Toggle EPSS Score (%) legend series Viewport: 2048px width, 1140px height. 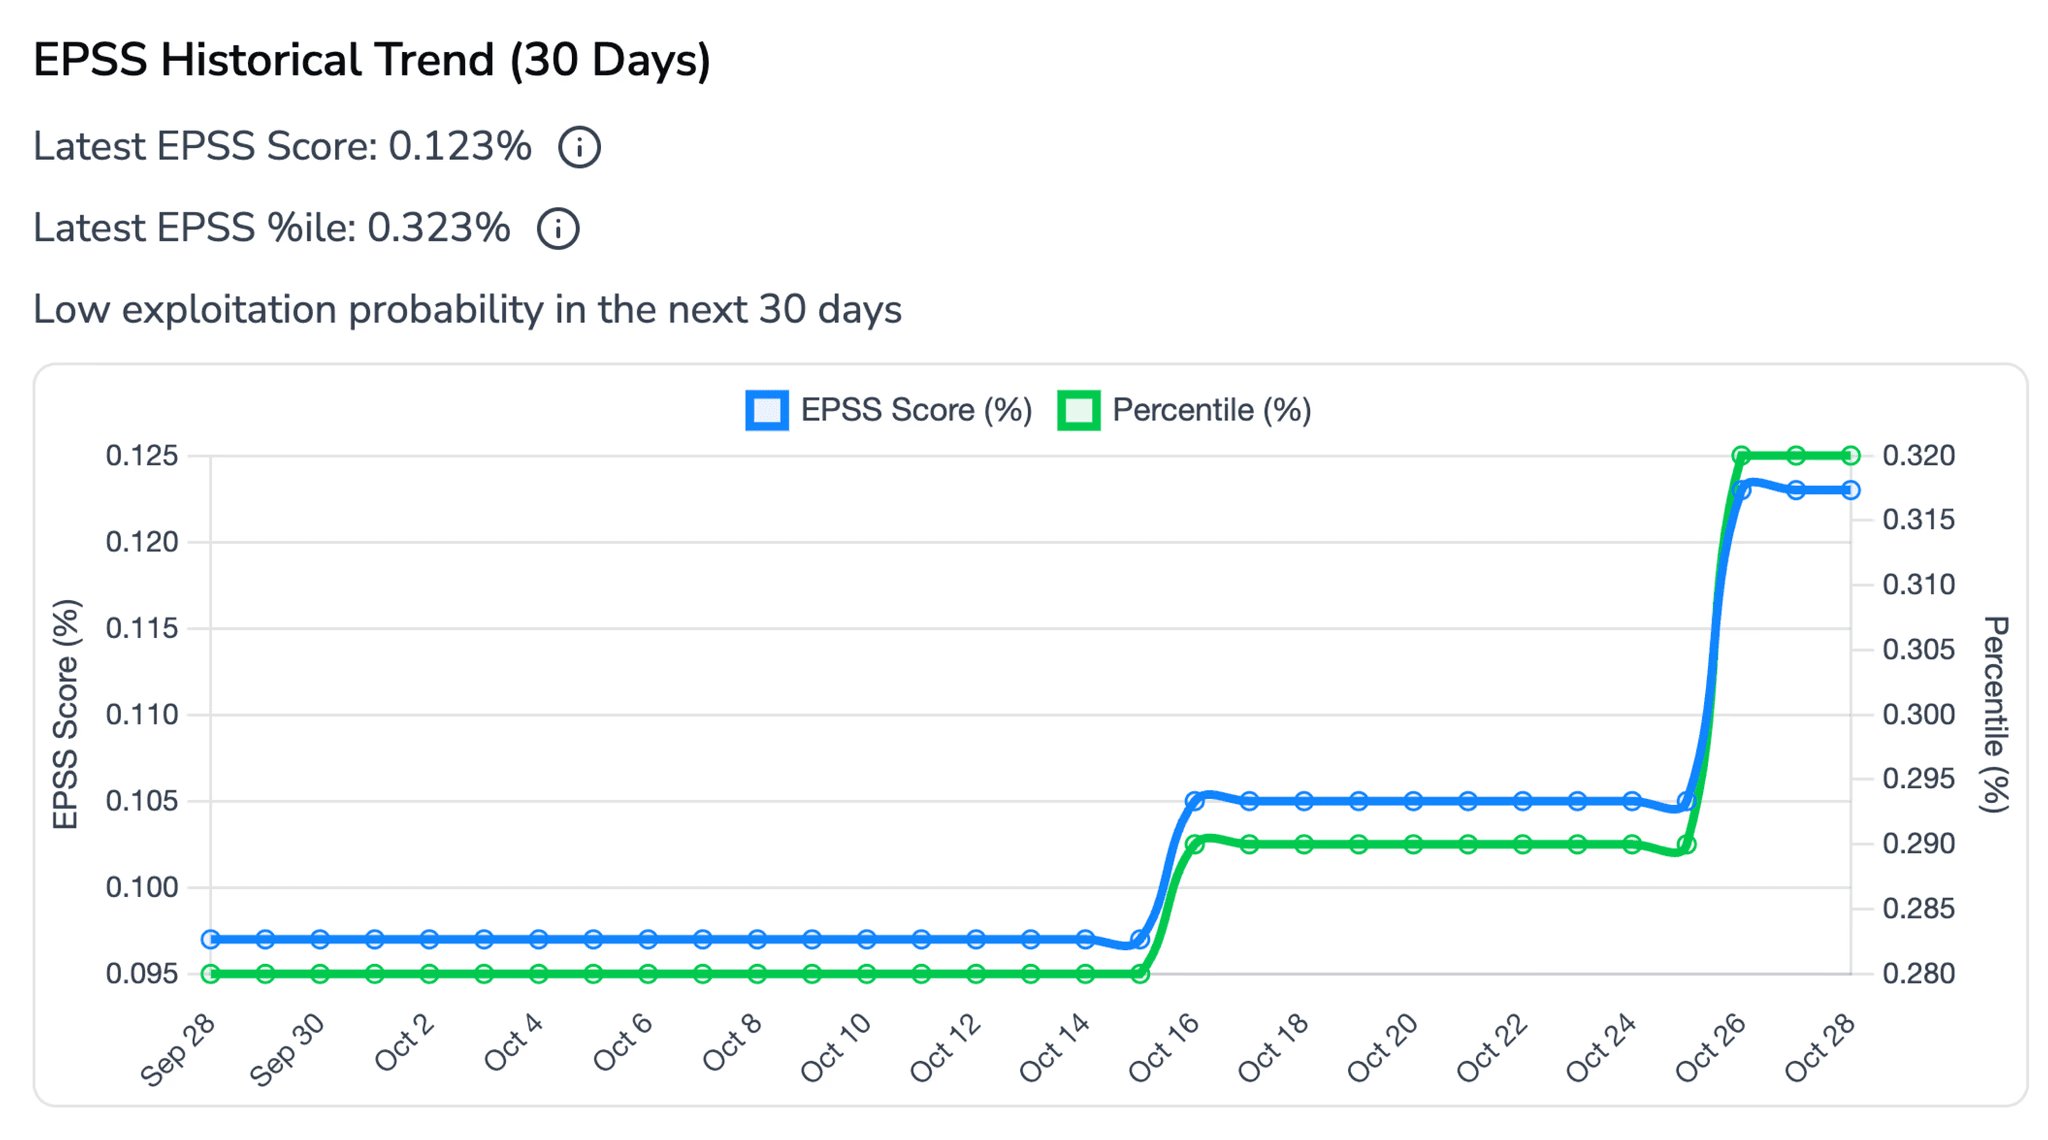(x=915, y=410)
